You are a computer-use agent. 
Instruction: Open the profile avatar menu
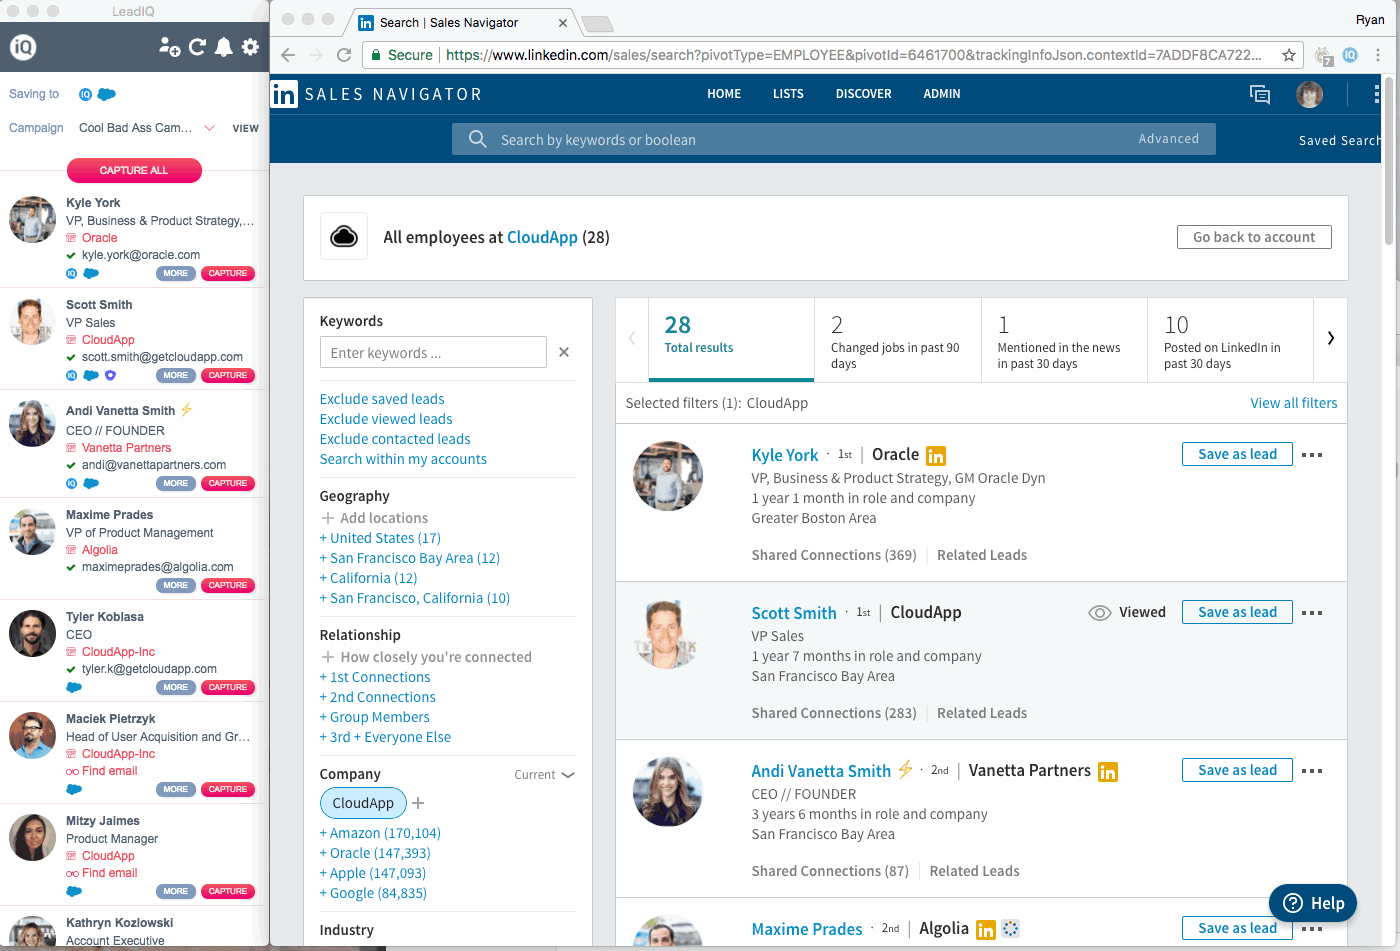tap(1309, 94)
